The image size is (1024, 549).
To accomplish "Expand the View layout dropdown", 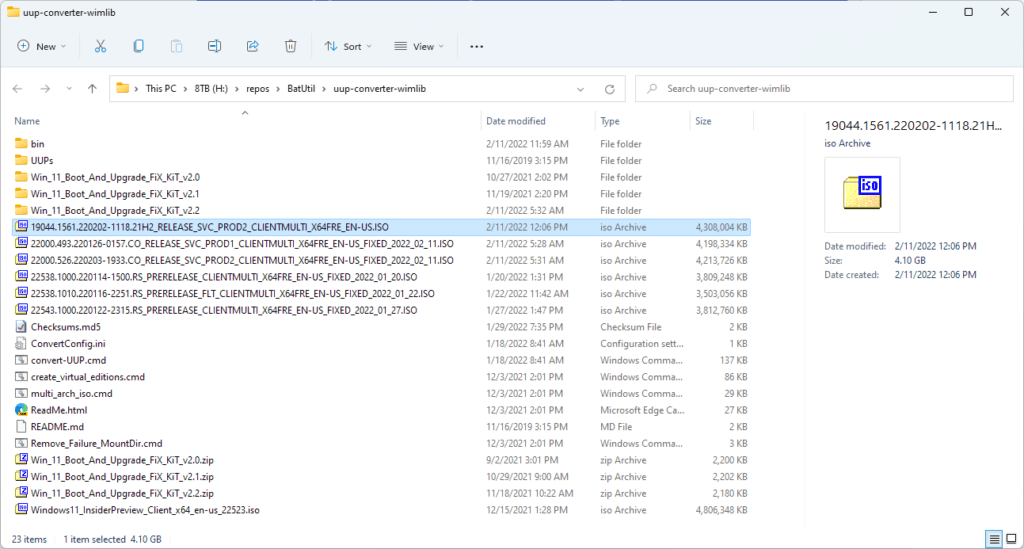I will (419, 46).
